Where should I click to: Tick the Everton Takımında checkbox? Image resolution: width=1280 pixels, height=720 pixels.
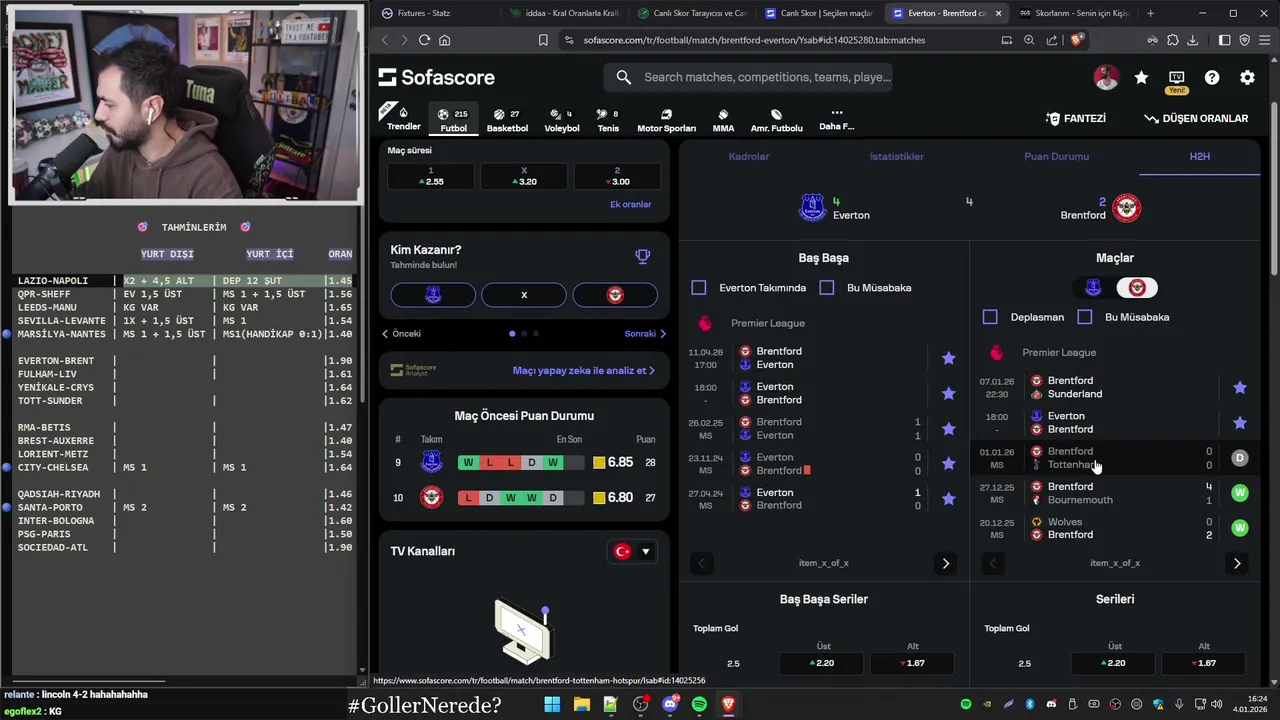pyautogui.click(x=699, y=288)
